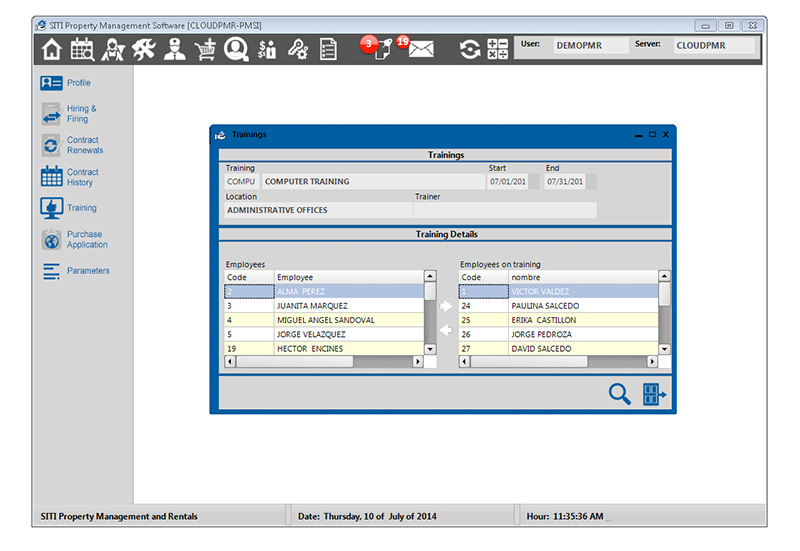This screenshot has width=800, height=551.
Task: Click the exit icon in Trainings dialog
Action: pos(654,394)
